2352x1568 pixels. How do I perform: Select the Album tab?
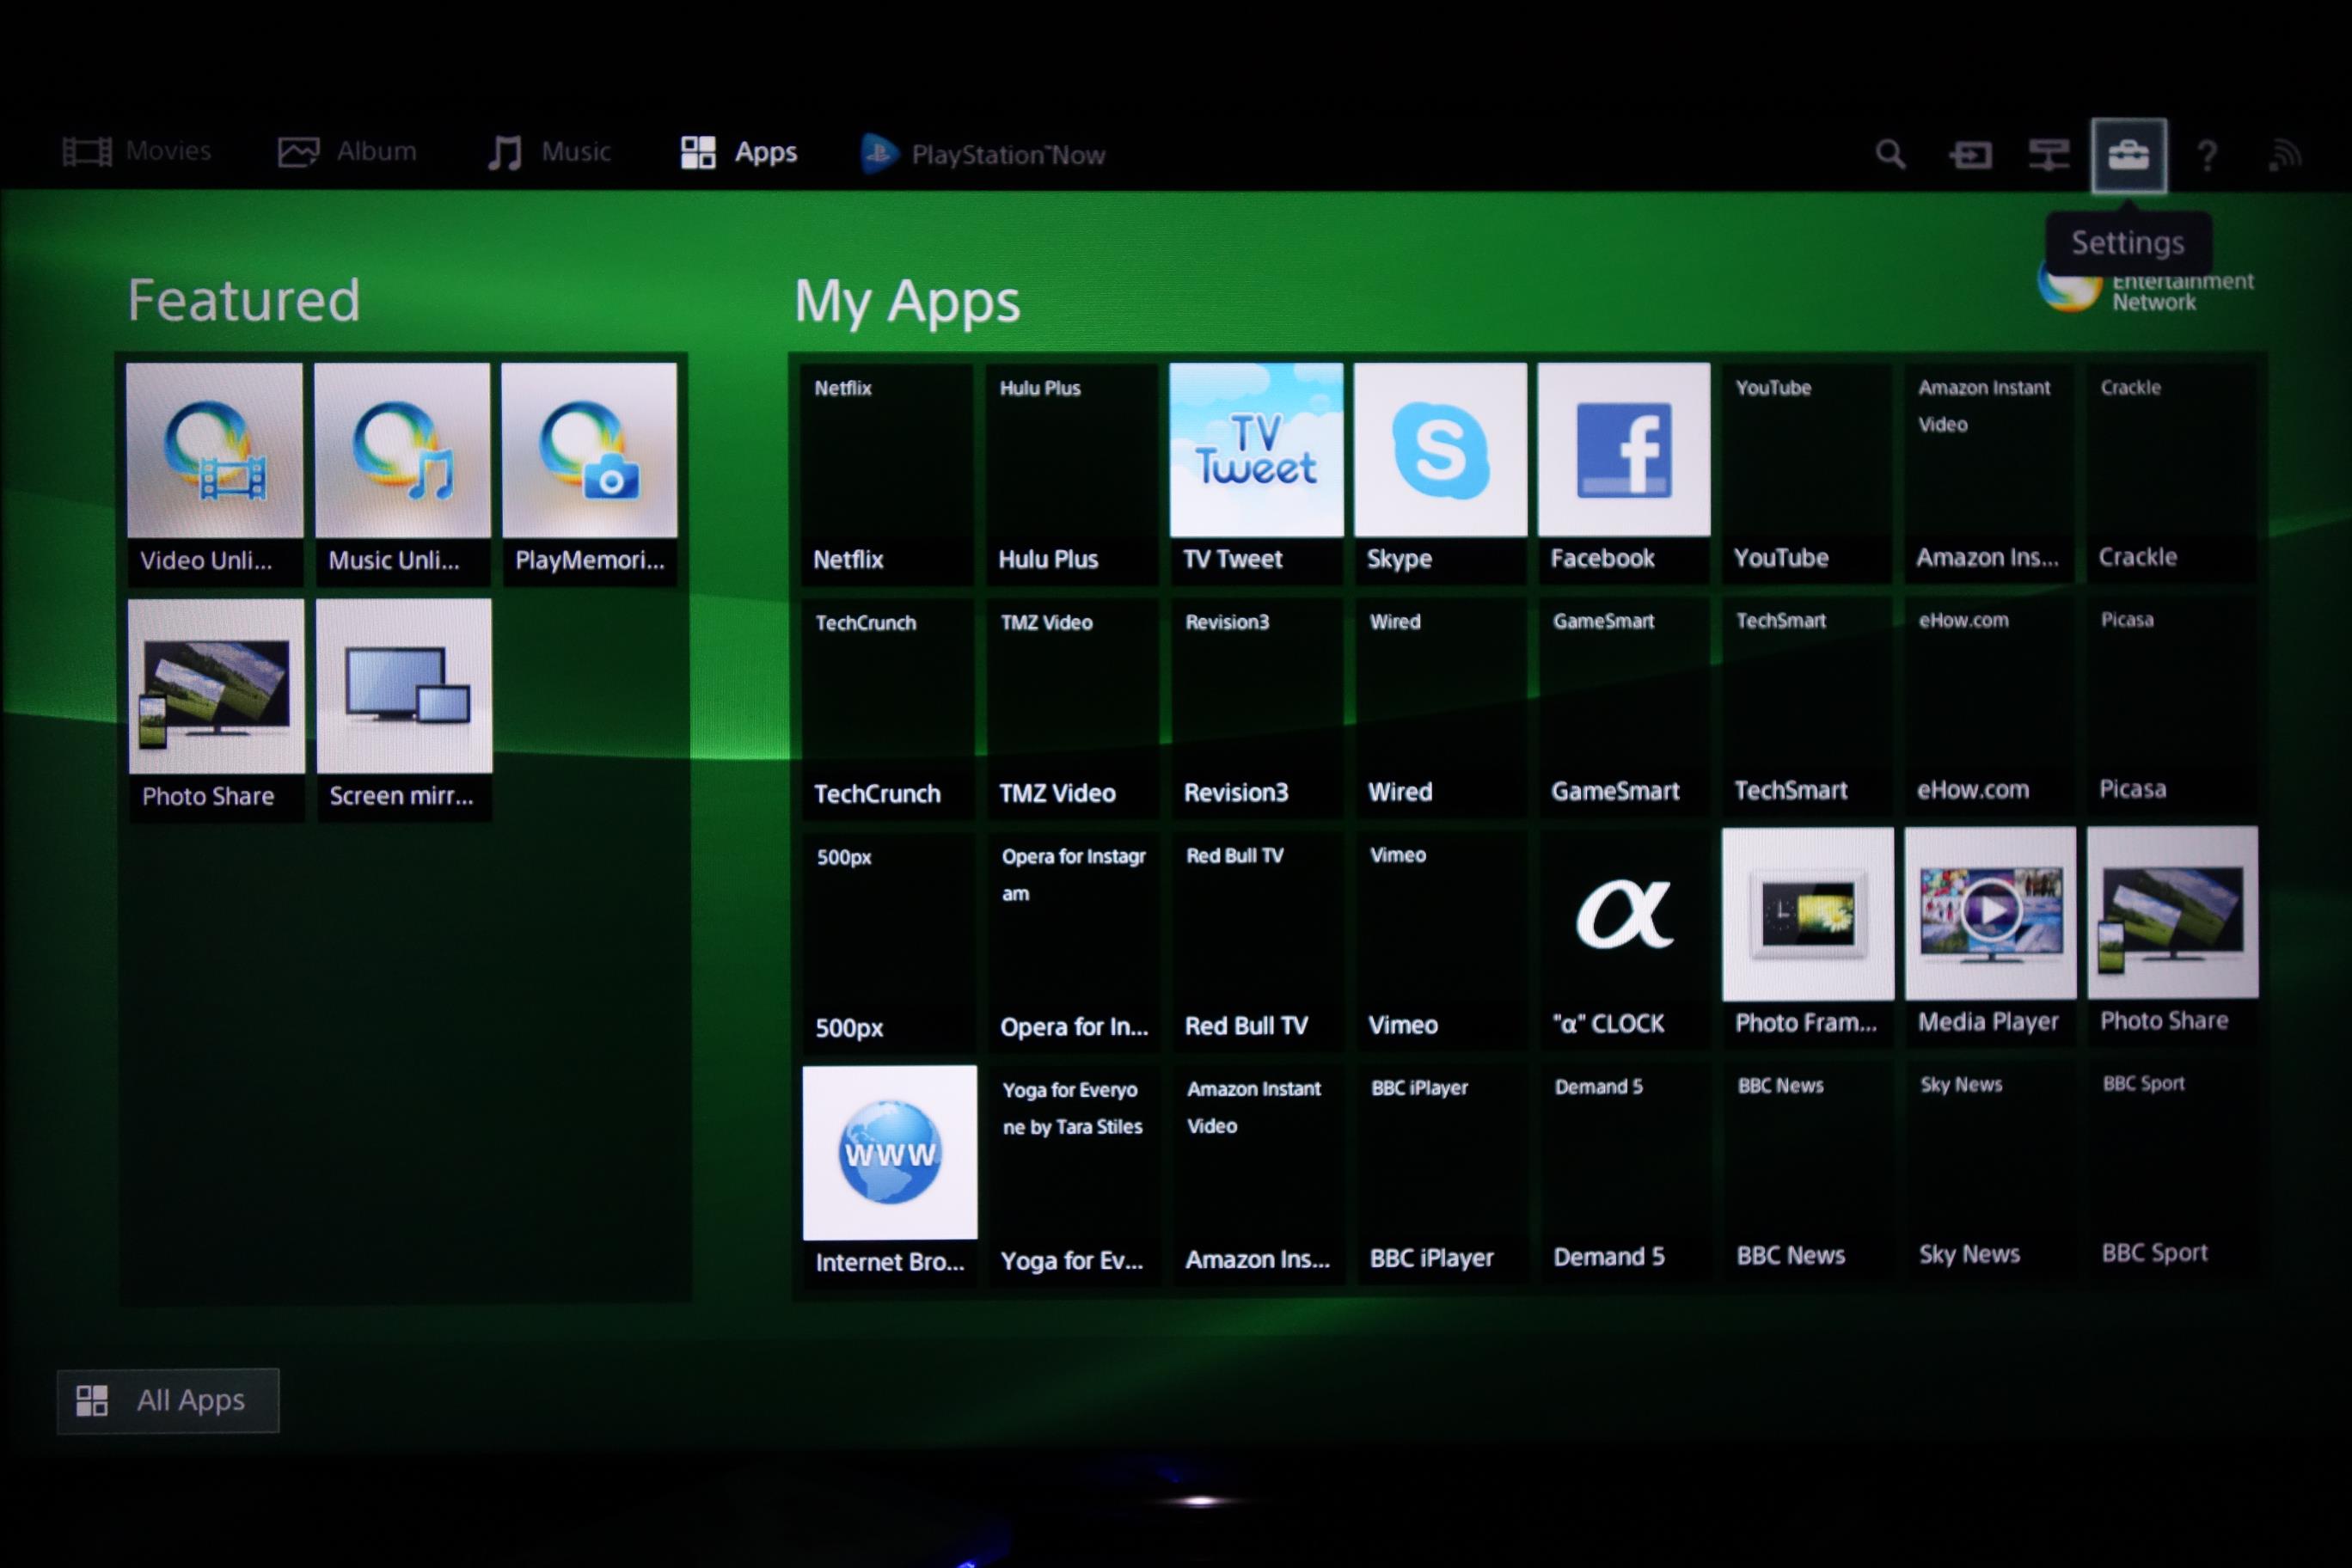click(x=347, y=152)
